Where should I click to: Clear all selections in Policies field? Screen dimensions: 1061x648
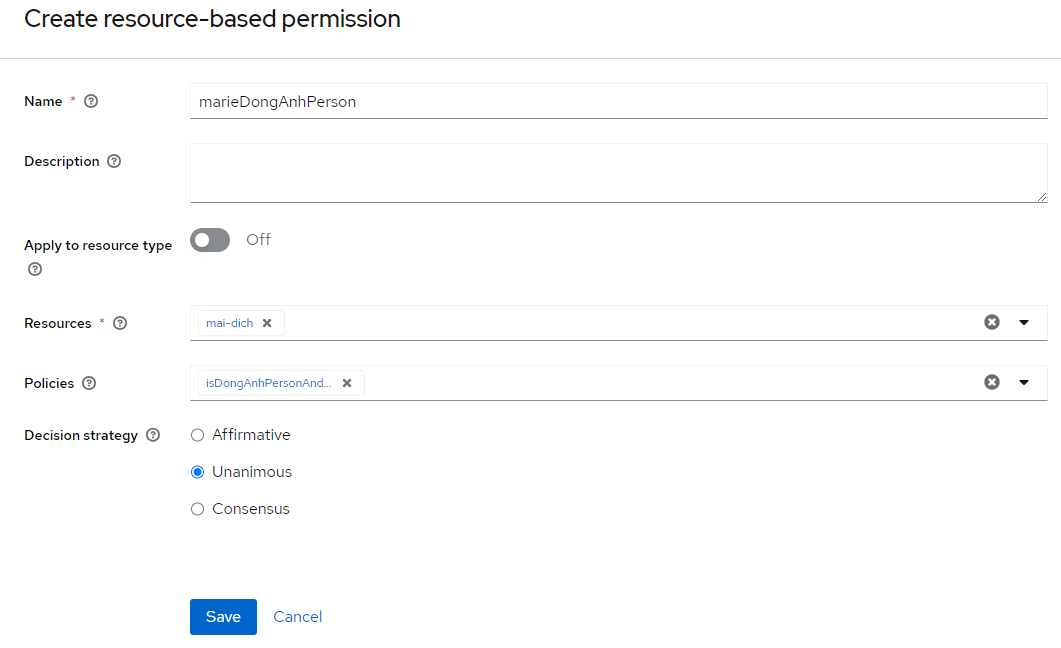pyautogui.click(x=991, y=382)
